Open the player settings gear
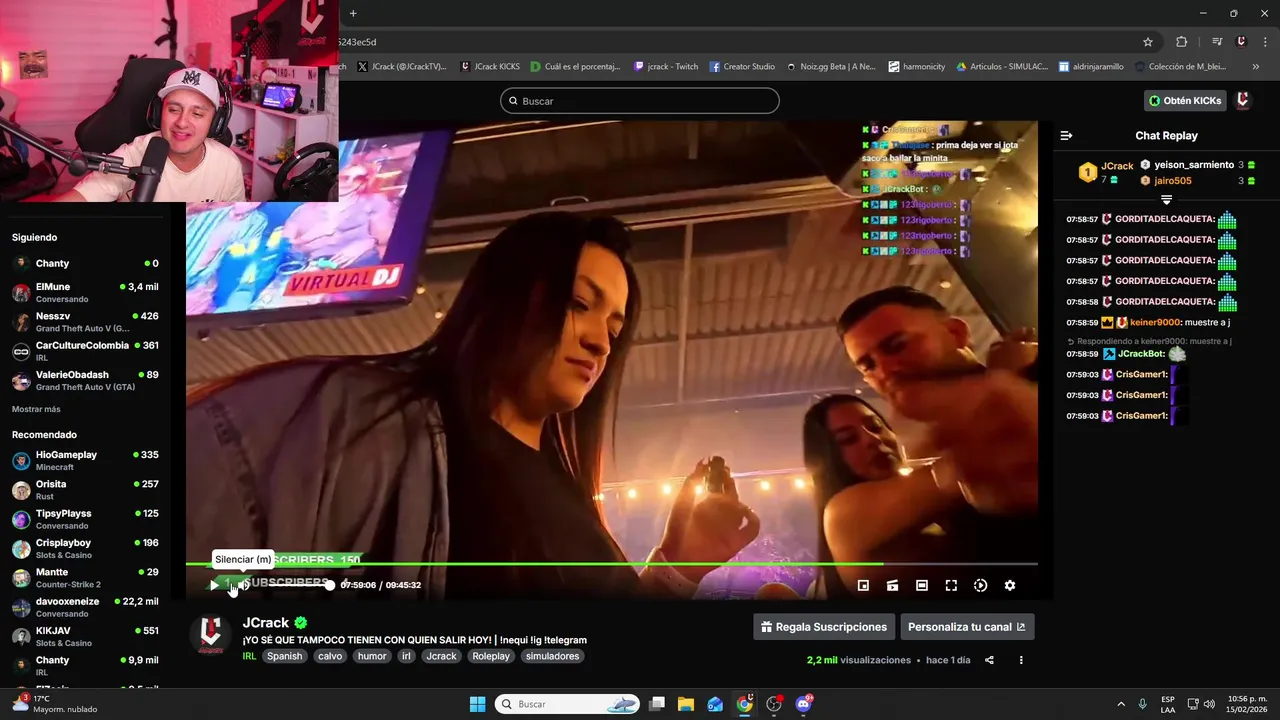This screenshot has width=1280, height=720. point(1010,585)
